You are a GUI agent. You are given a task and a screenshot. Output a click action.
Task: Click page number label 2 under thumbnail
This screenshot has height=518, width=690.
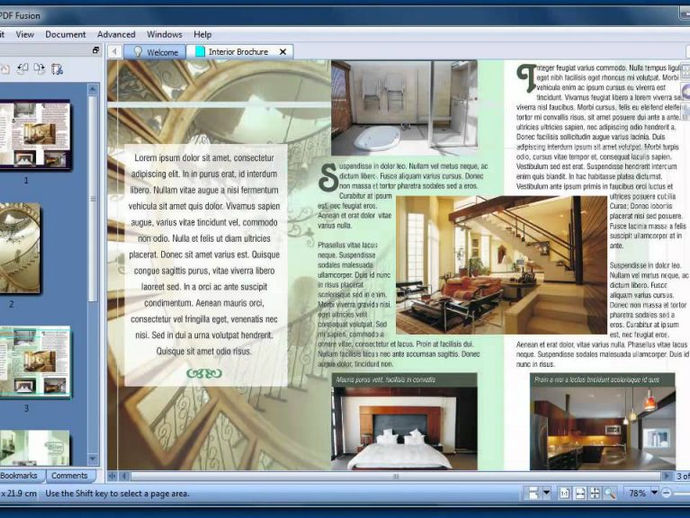tap(12, 304)
